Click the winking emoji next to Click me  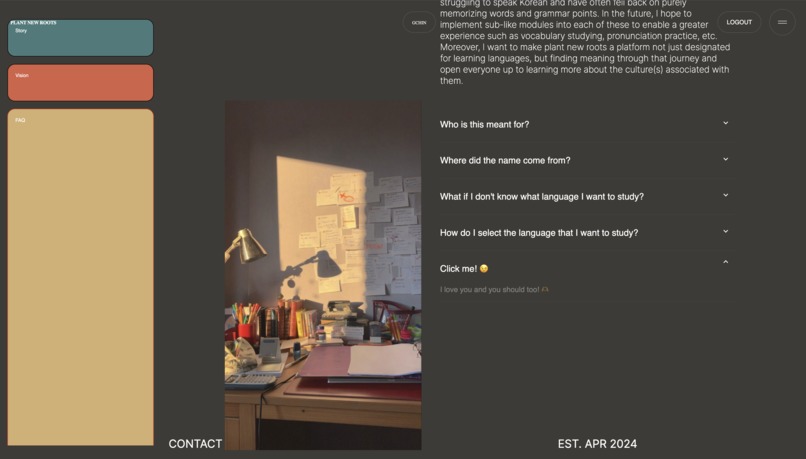tap(484, 269)
